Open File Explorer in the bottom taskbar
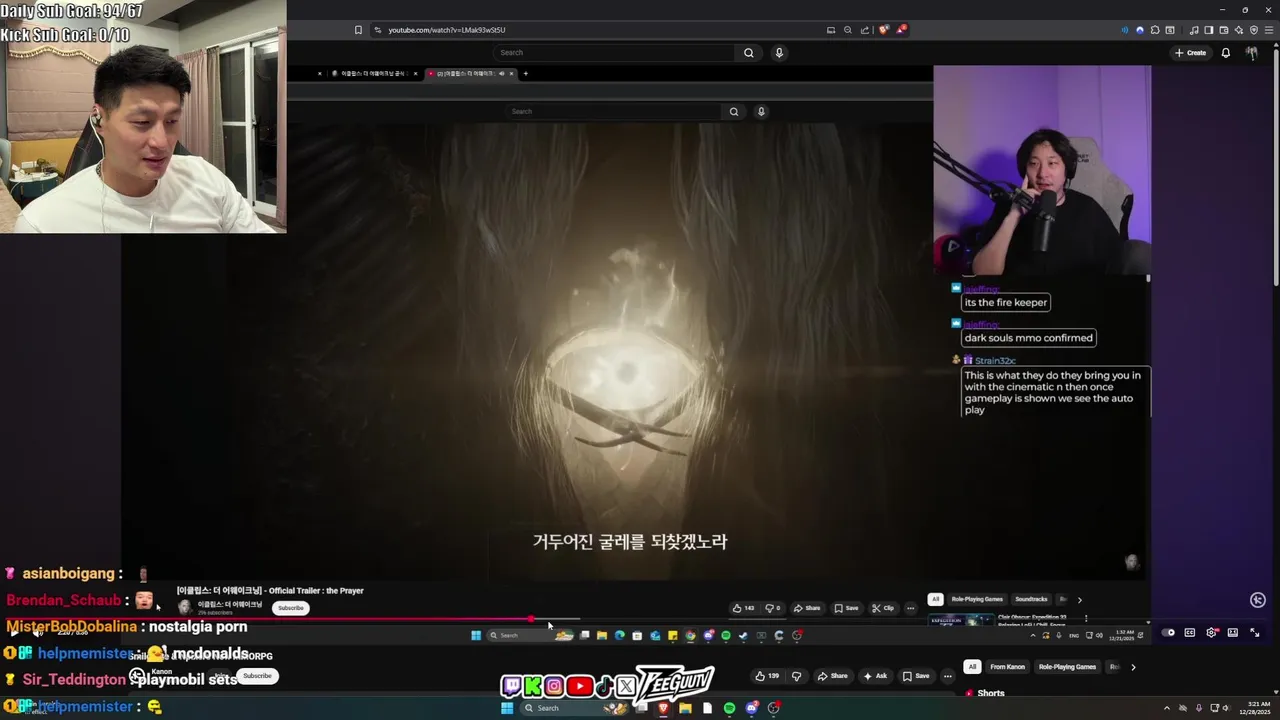1280x720 pixels. (685, 708)
